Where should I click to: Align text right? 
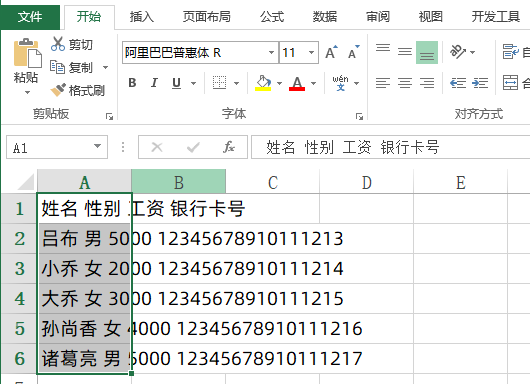pyautogui.click(x=427, y=83)
